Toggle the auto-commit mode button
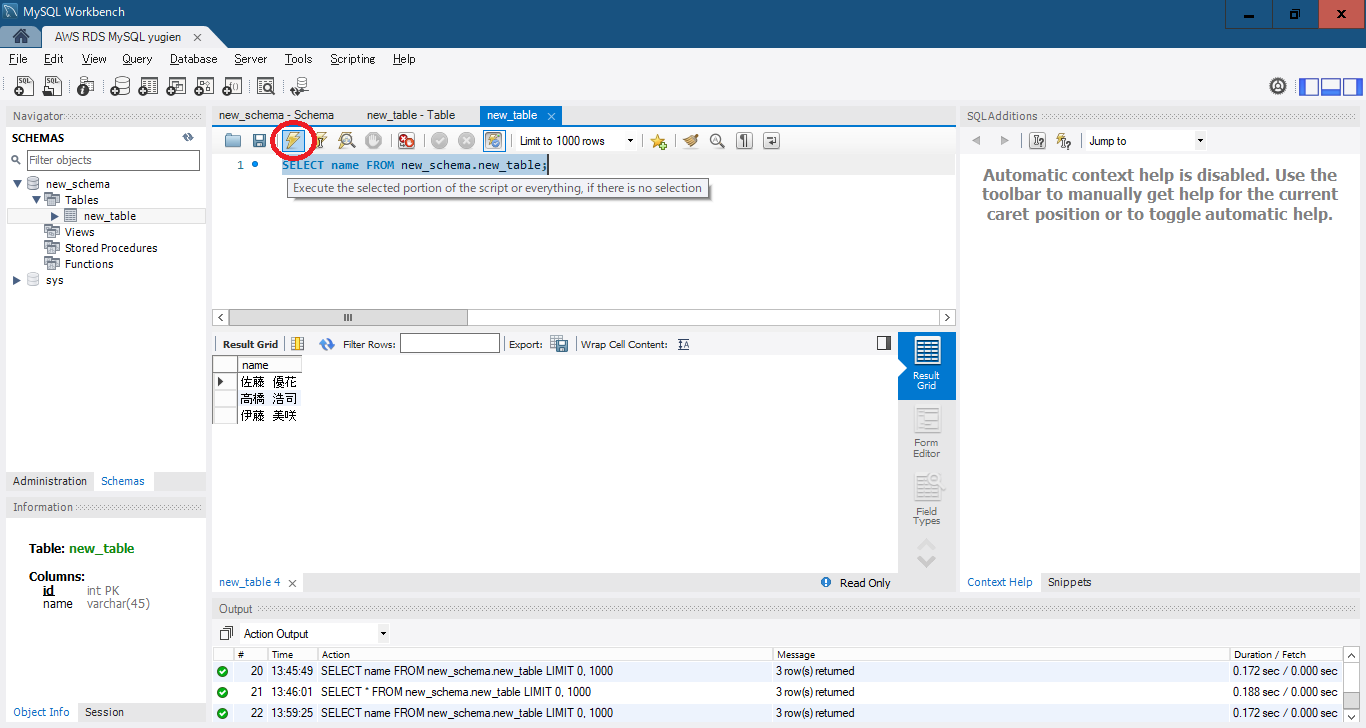This screenshot has width=1366, height=728. point(493,141)
